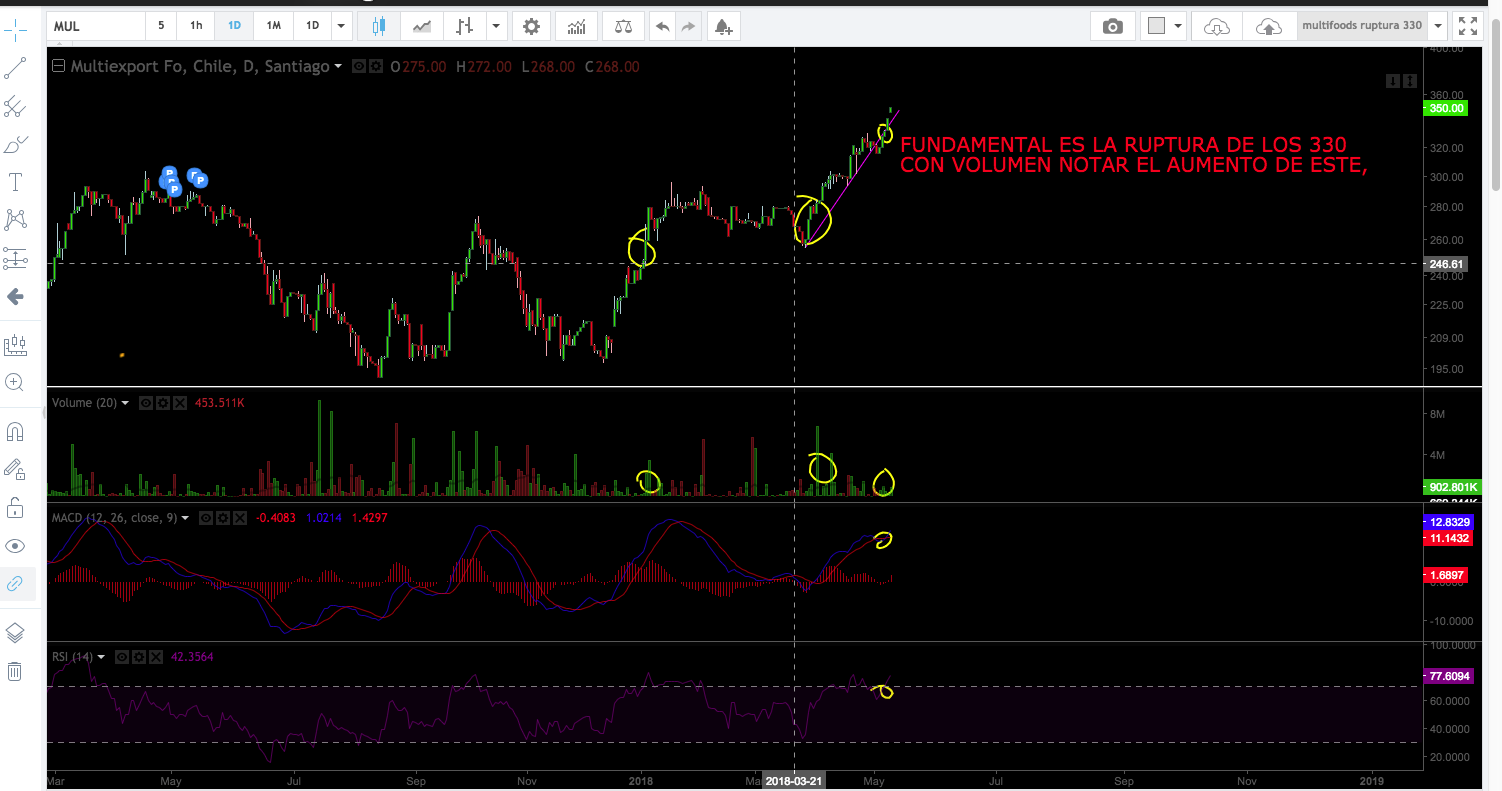Switch to the 5 minute interval

[x=161, y=26]
